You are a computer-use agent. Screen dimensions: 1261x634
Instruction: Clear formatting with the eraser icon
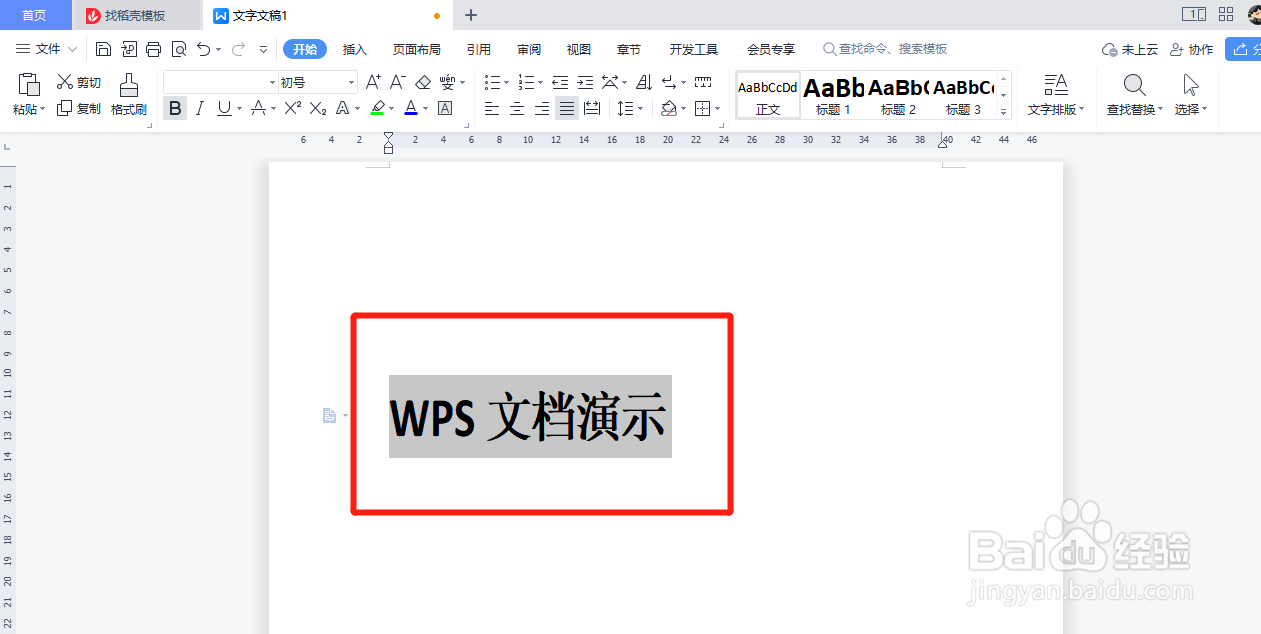click(x=423, y=82)
